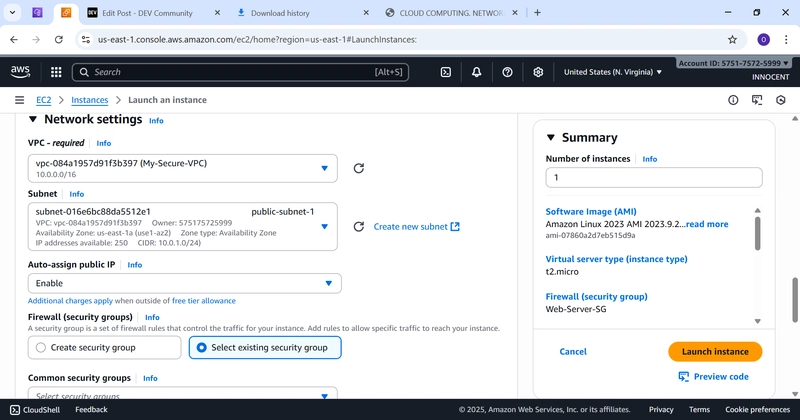800x420 pixels.
Task: Close the Edit Post DEV Community tab
Action: pos(217,13)
